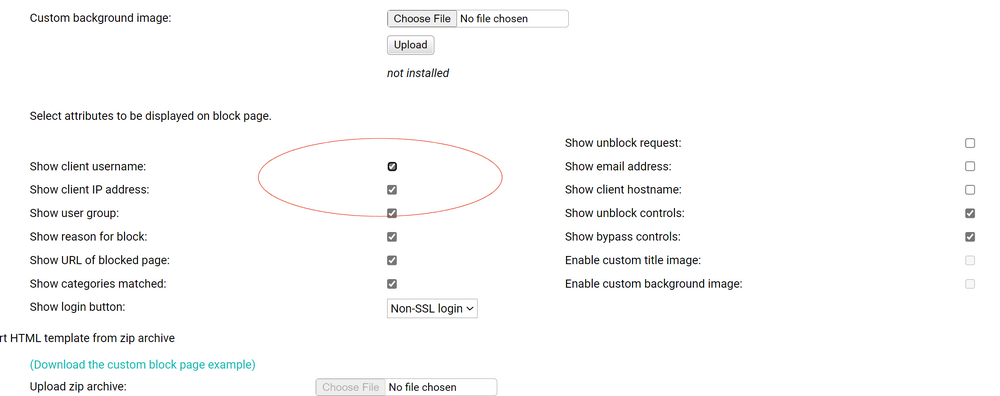This screenshot has width=1000, height=396.
Task: Enable Show unblock request checkbox
Action: (970, 143)
